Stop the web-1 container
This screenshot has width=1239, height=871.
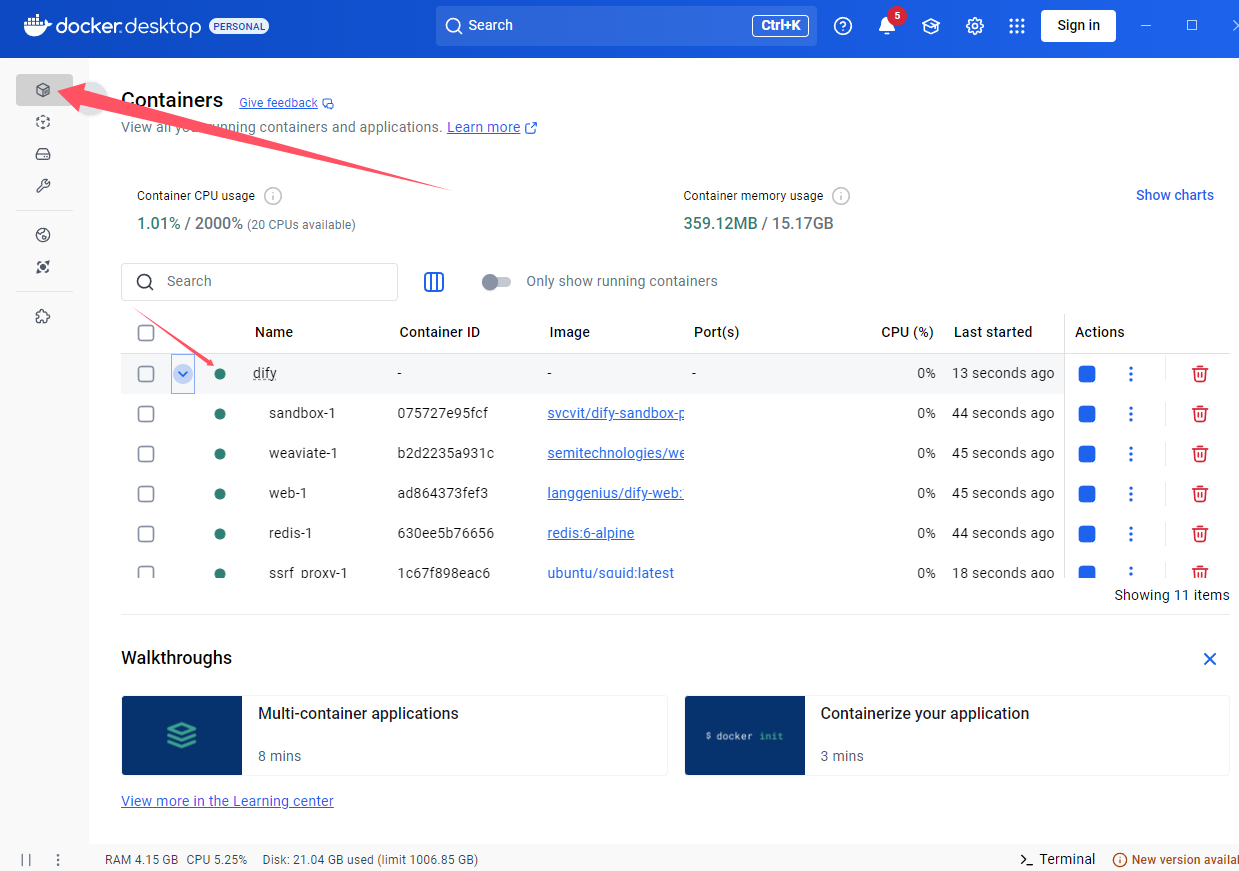1087,494
